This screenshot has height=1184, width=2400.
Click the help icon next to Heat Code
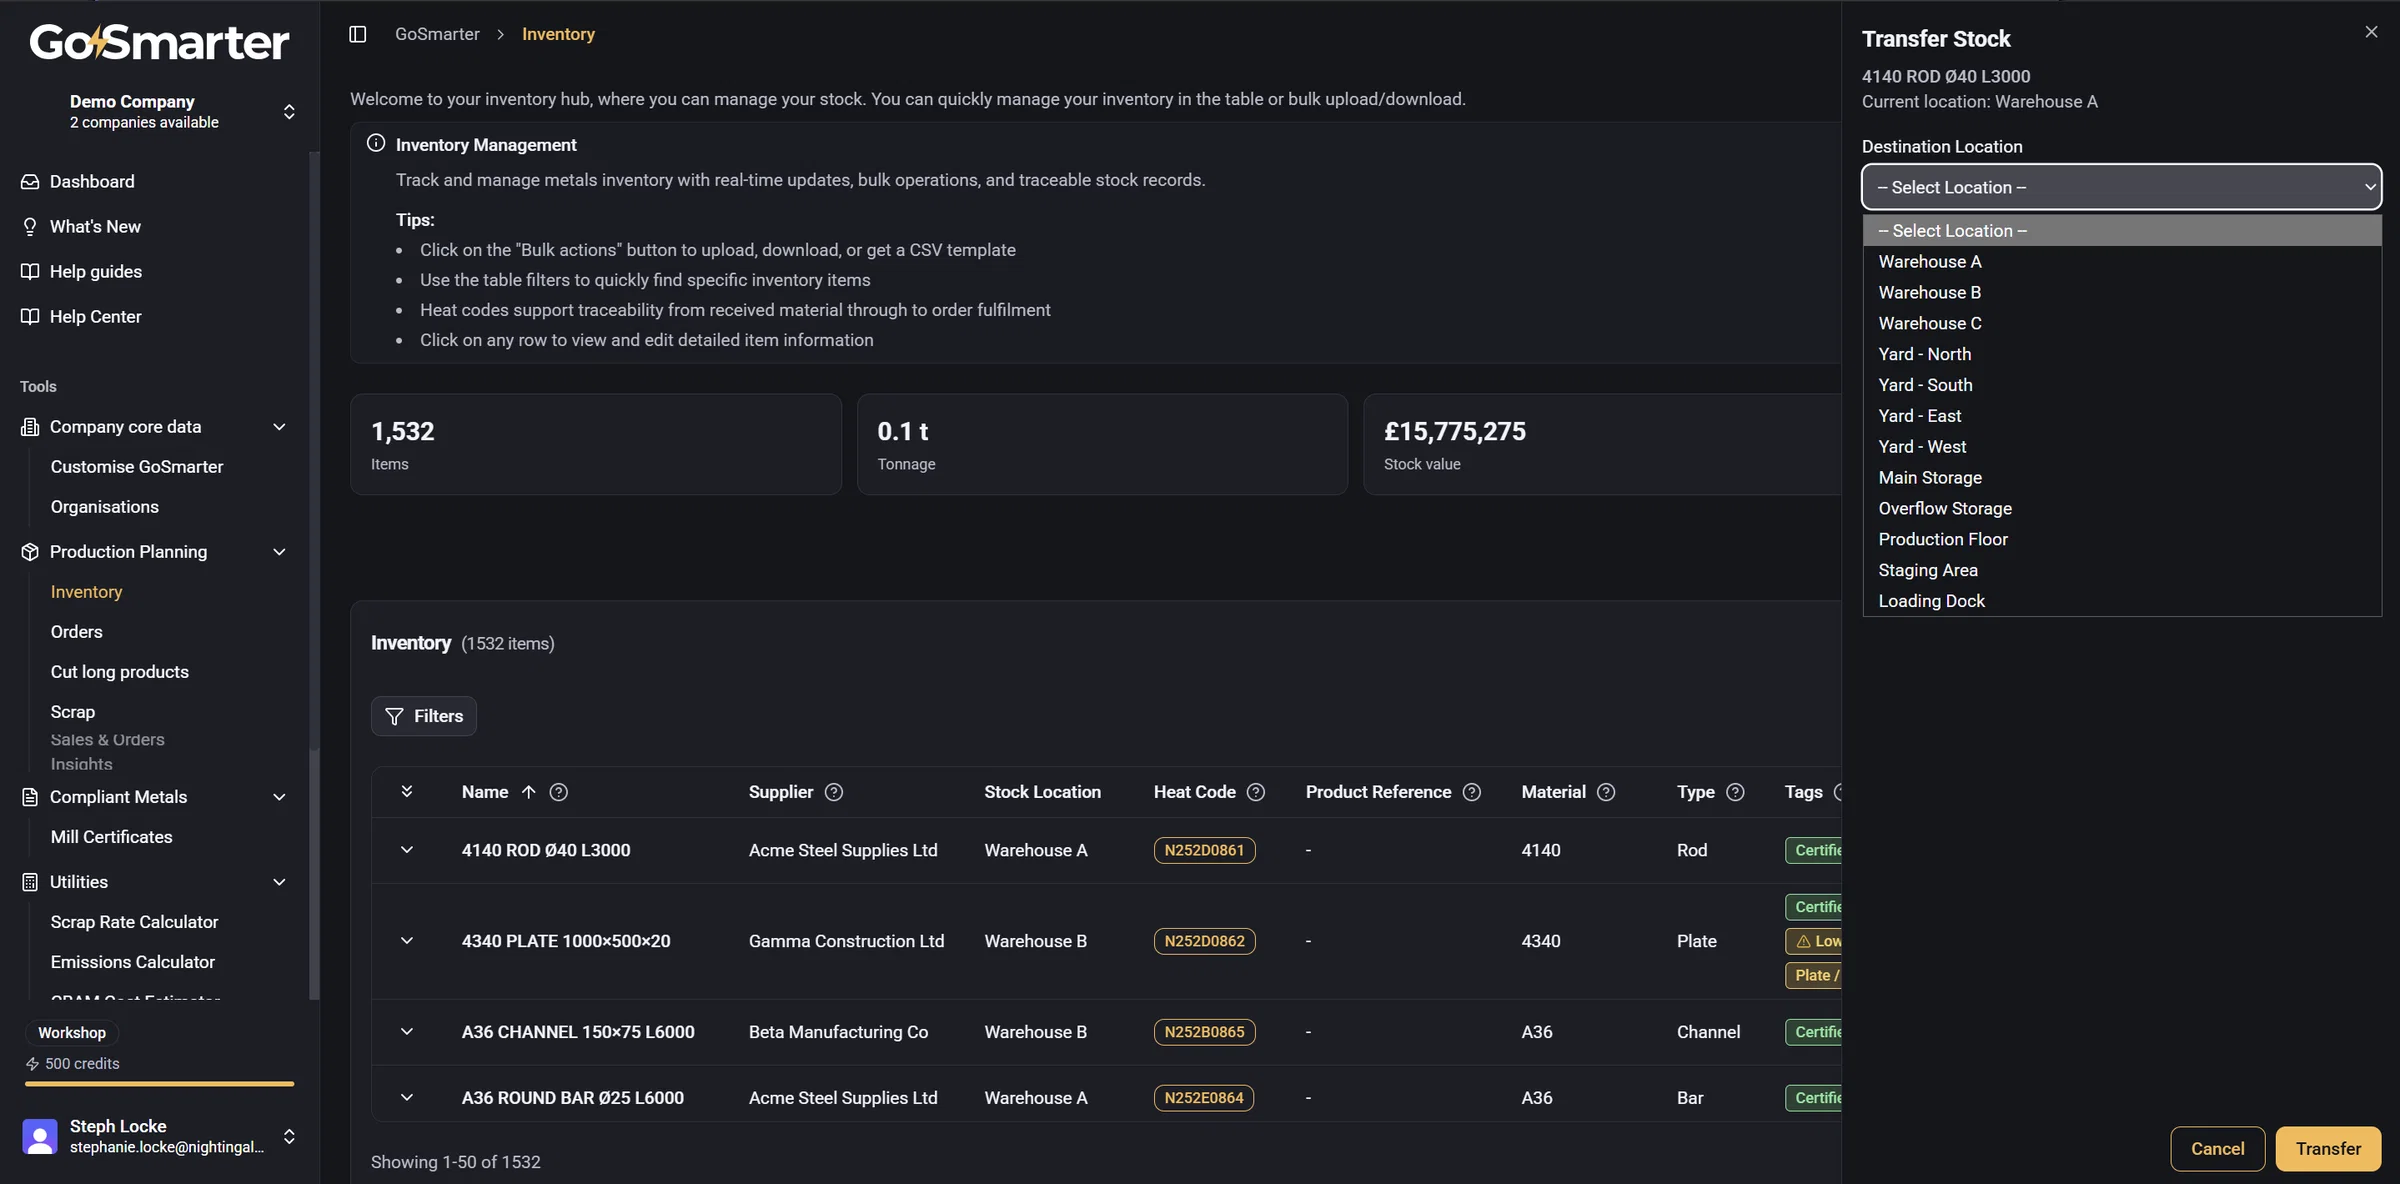click(x=1256, y=792)
